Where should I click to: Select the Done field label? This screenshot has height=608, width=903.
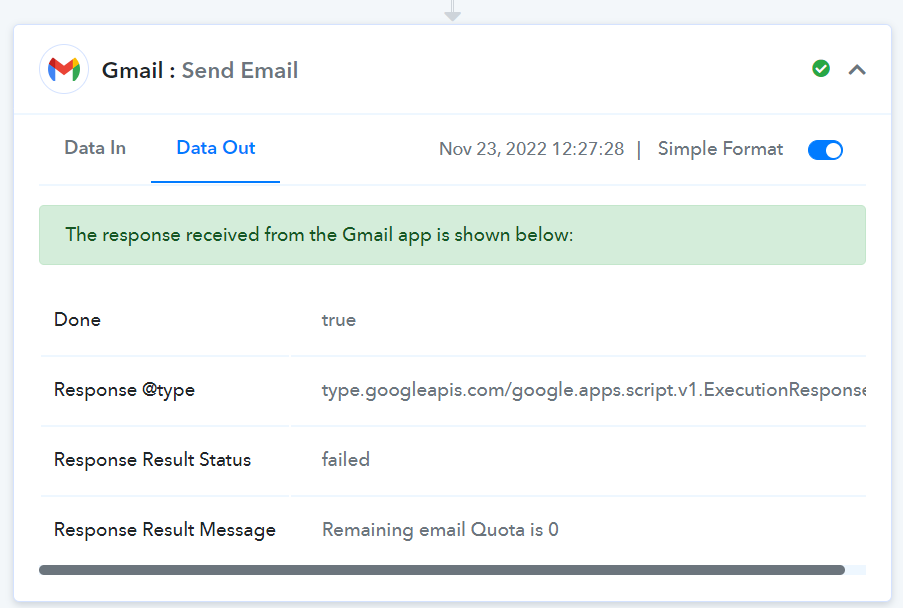click(x=77, y=320)
